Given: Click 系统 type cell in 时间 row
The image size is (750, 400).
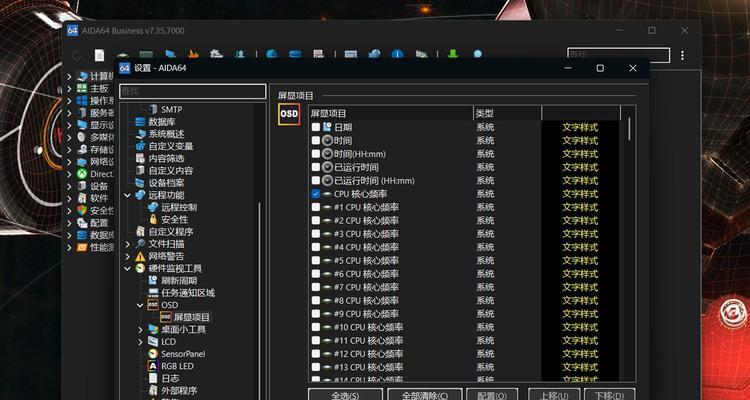Looking at the screenshot, I should point(485,141).
